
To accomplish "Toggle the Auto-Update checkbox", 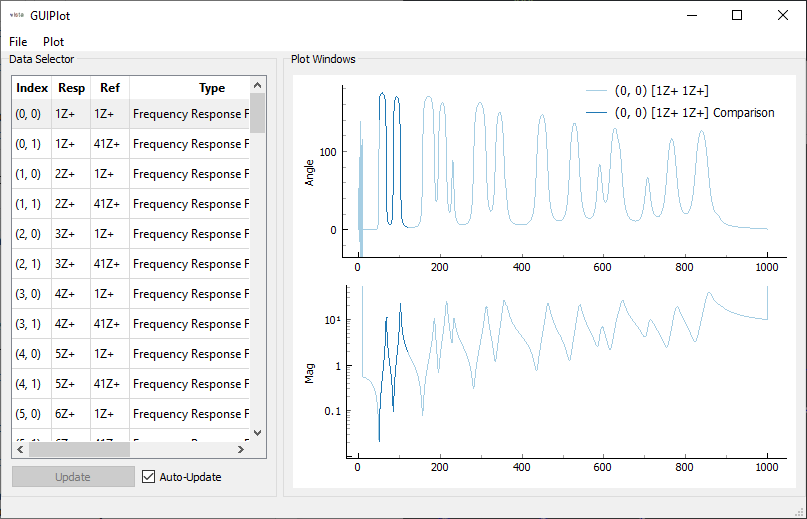I will 149,477.
